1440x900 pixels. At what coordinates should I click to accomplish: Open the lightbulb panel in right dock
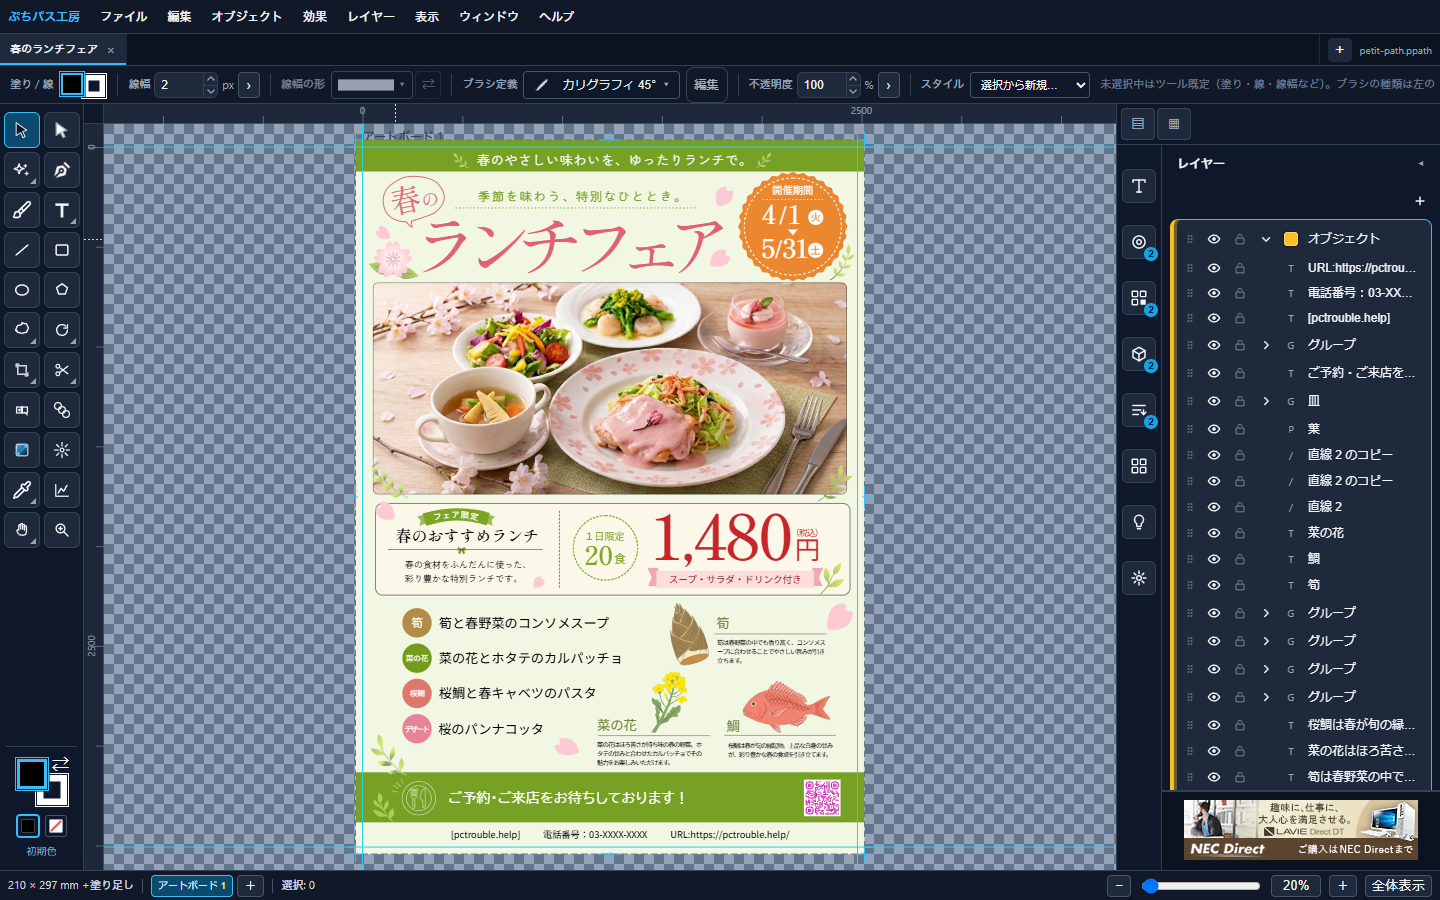[x=1139, y=522]
